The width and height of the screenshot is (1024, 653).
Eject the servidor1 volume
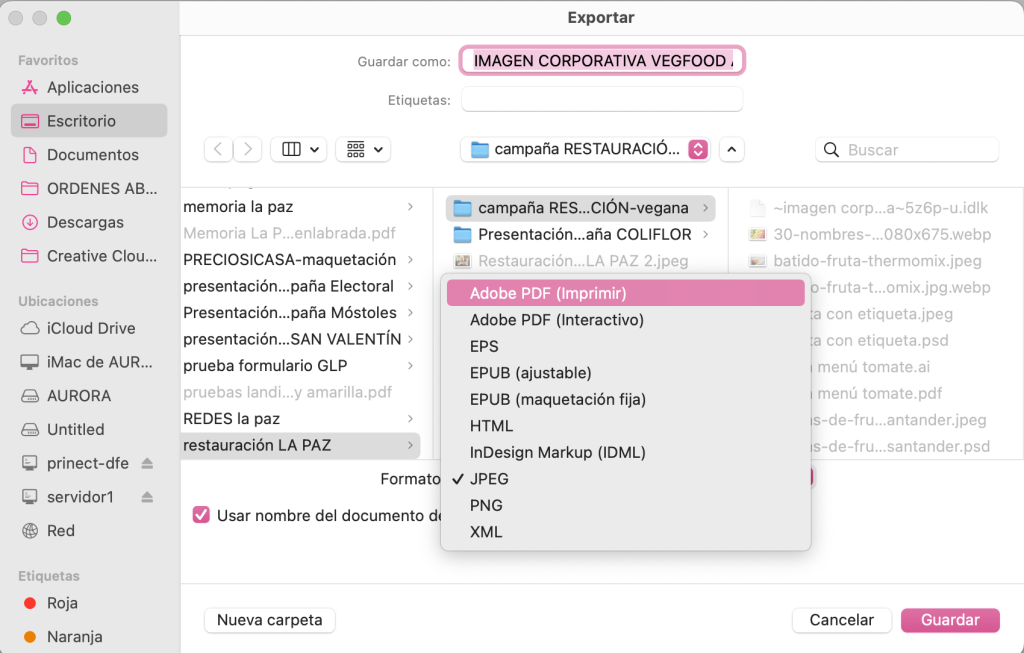[147, 497]
